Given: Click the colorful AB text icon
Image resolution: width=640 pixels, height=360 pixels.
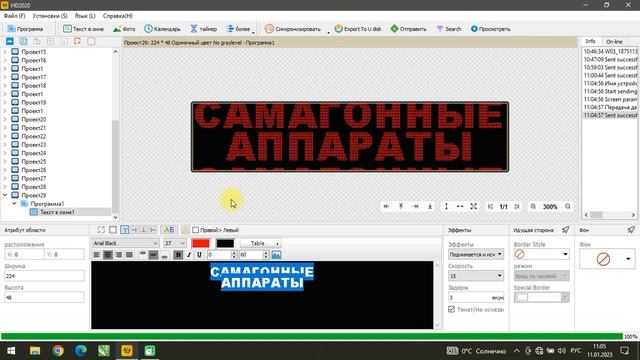Looking at the screenshot, I should pos(169,230).
